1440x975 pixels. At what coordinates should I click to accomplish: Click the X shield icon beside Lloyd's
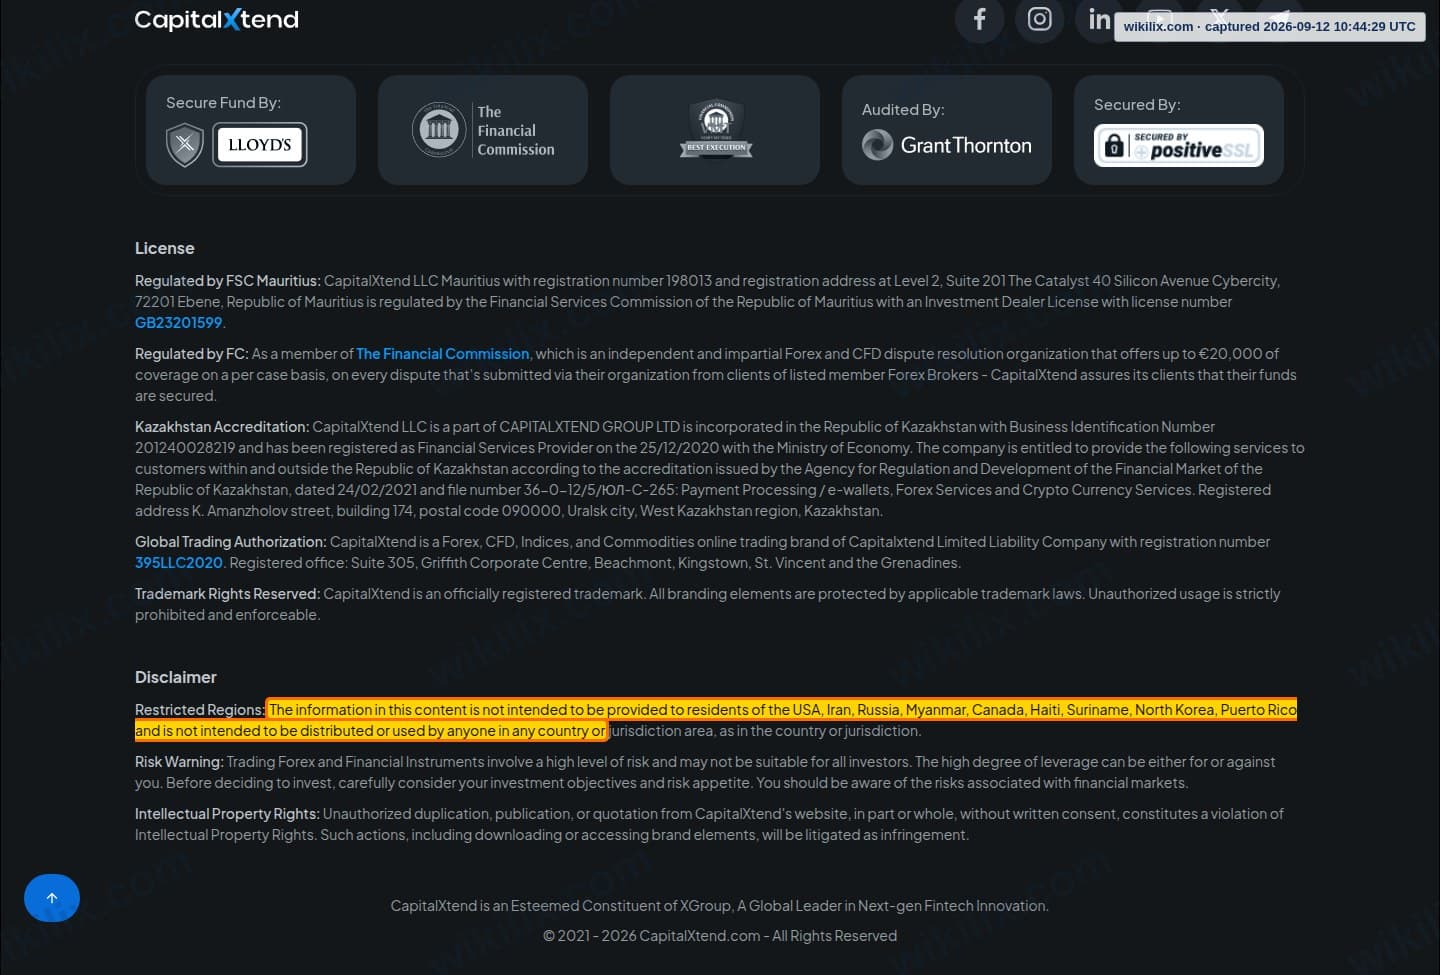pos(185,145)
